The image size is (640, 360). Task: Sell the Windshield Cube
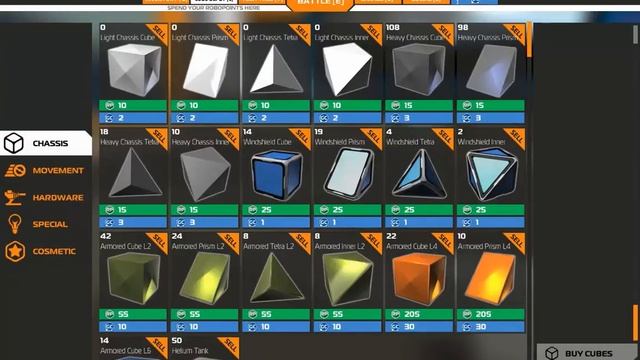[301, 137]
